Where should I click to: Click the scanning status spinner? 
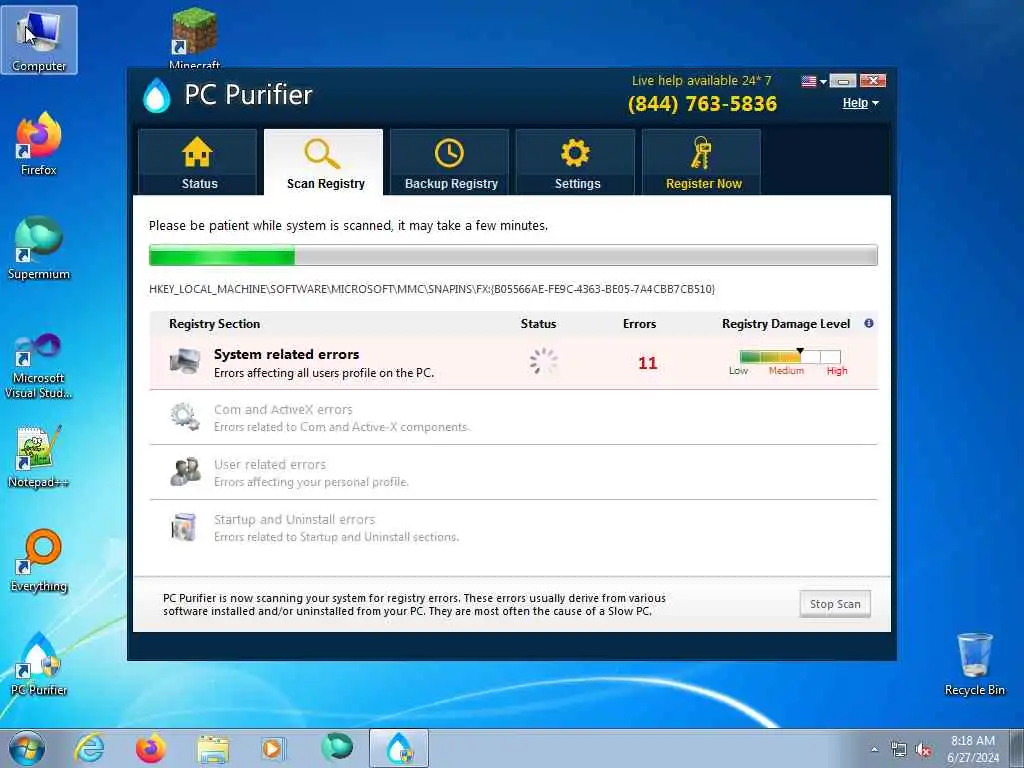pyautogui.click(x=543, y=361)
